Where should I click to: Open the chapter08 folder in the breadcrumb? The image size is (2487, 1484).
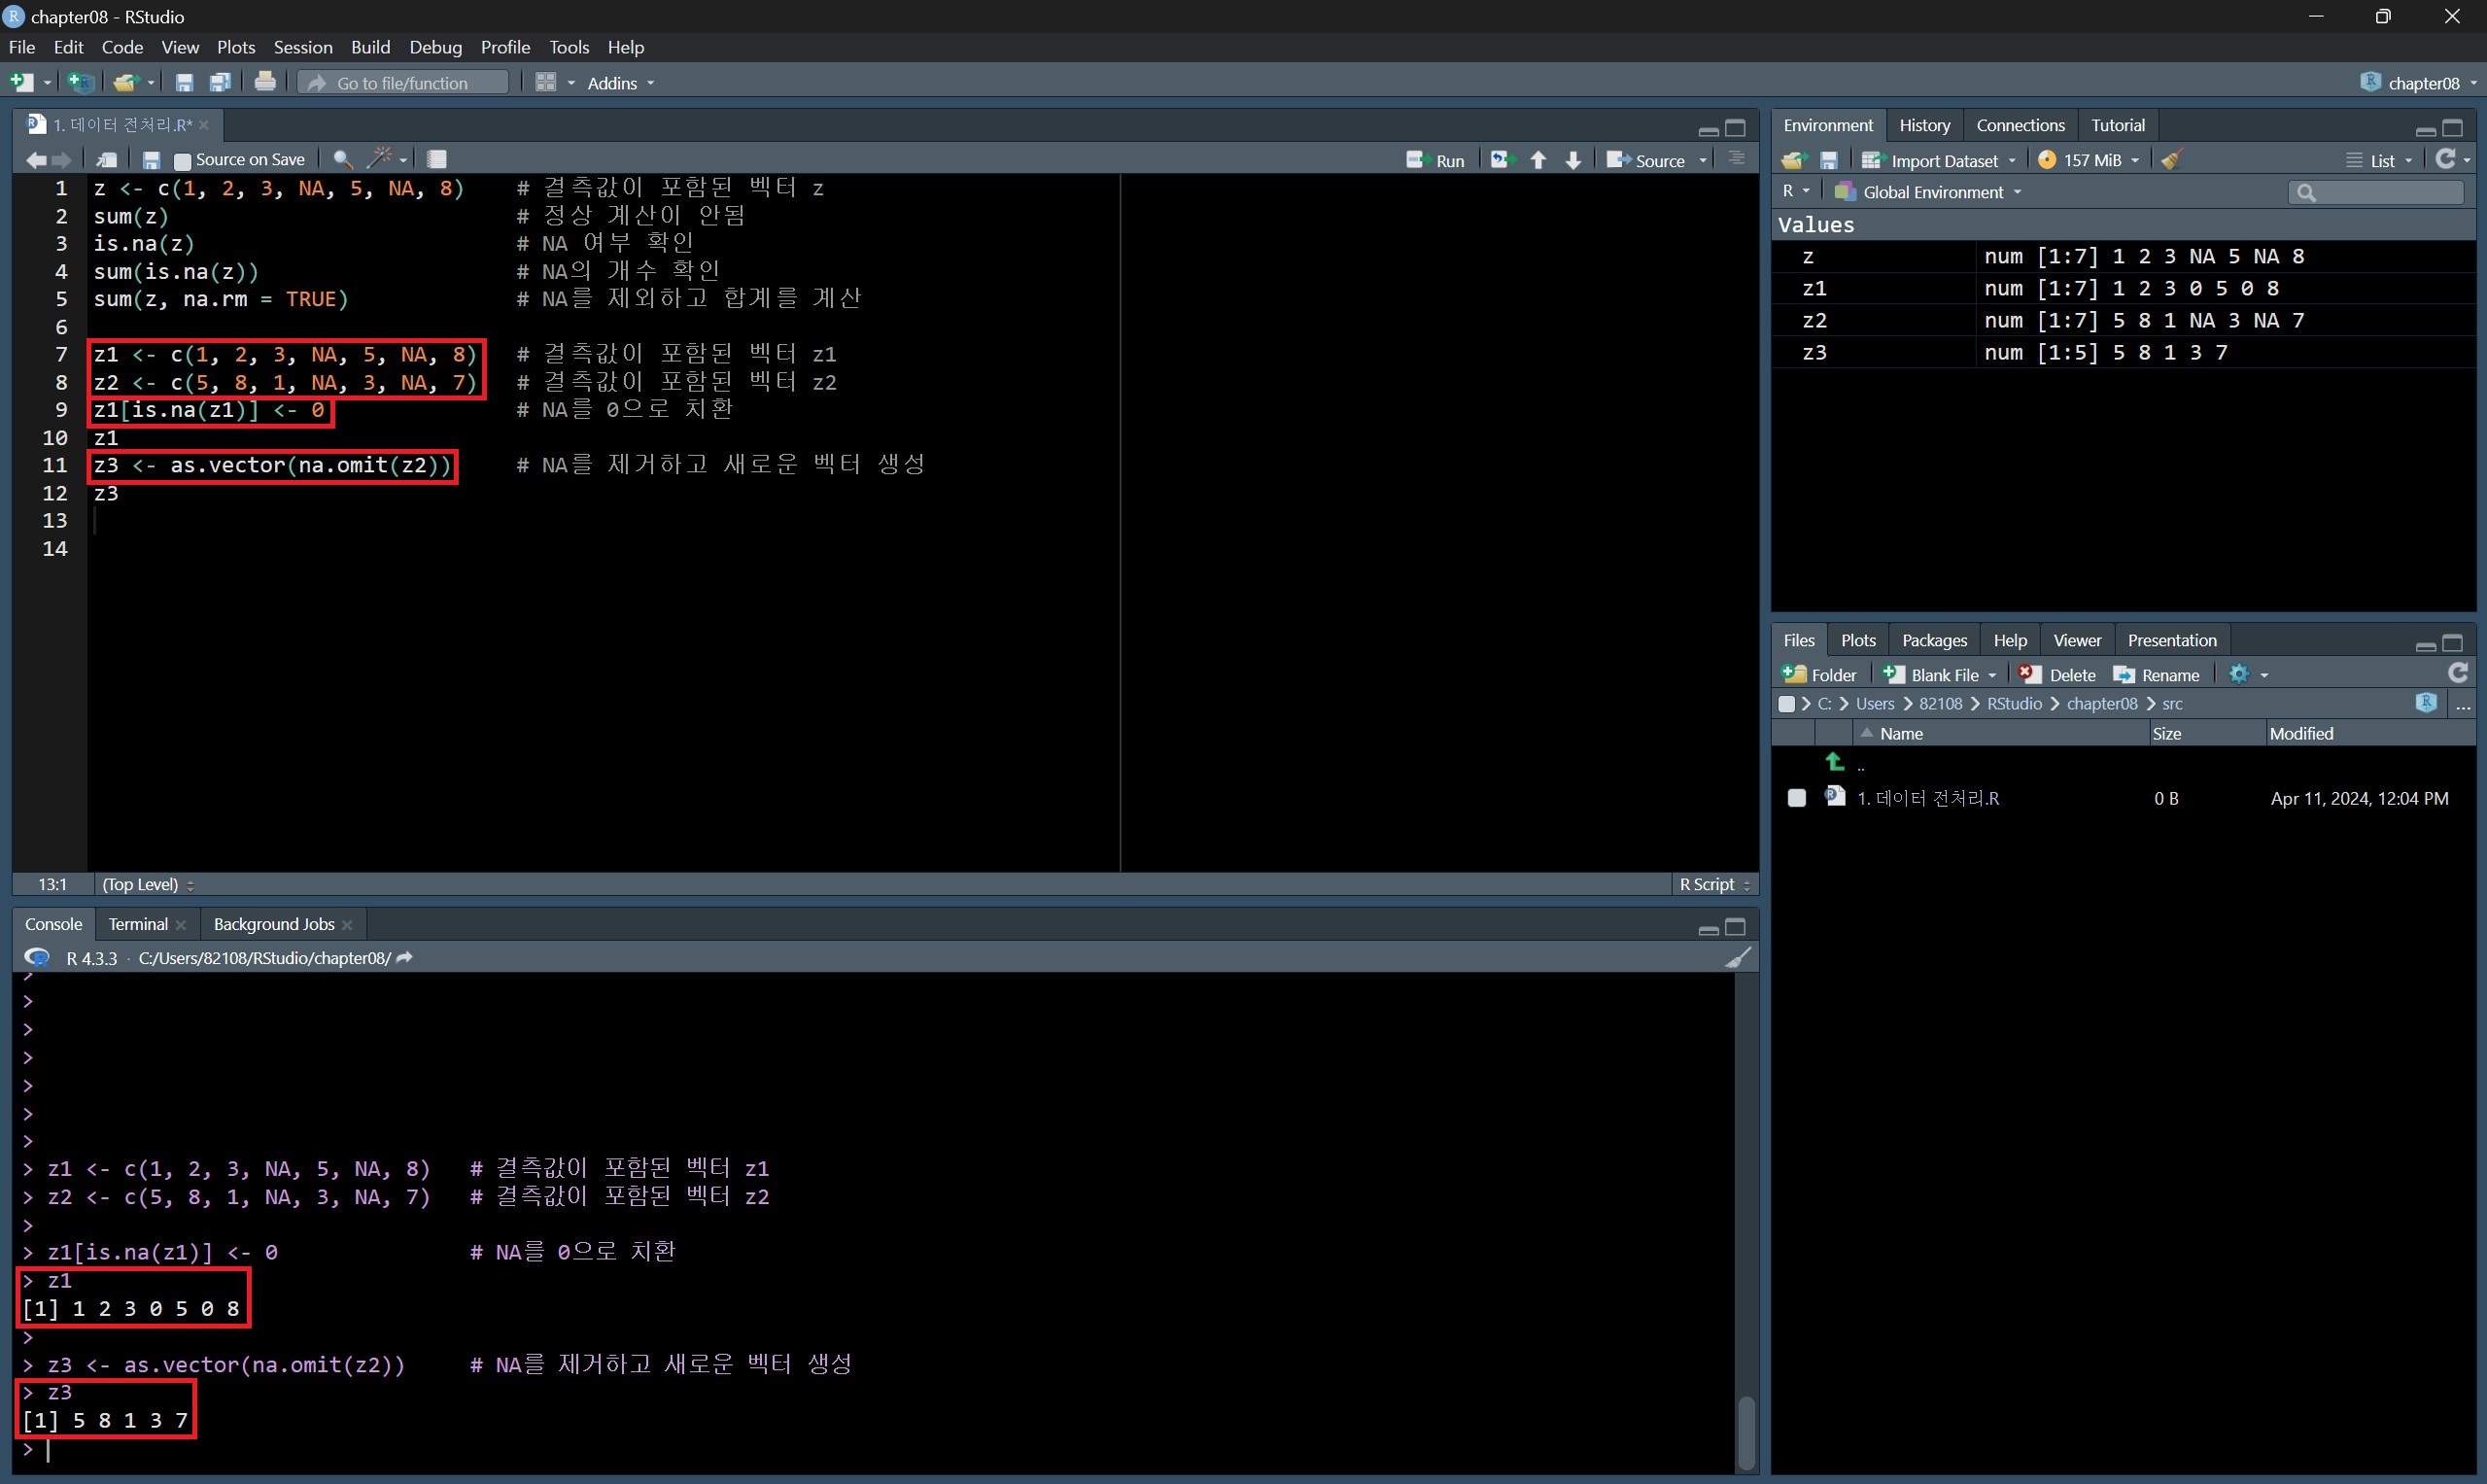[x=2101, y=704]
